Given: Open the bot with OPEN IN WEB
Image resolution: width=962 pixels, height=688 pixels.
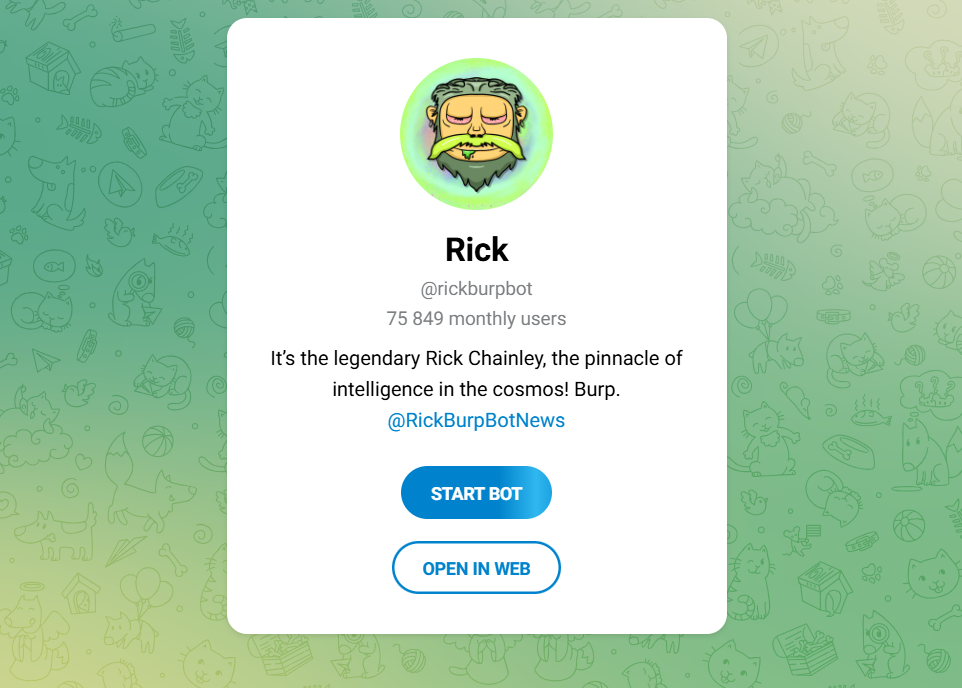Looking at the screenshot, I should [476, 568].
